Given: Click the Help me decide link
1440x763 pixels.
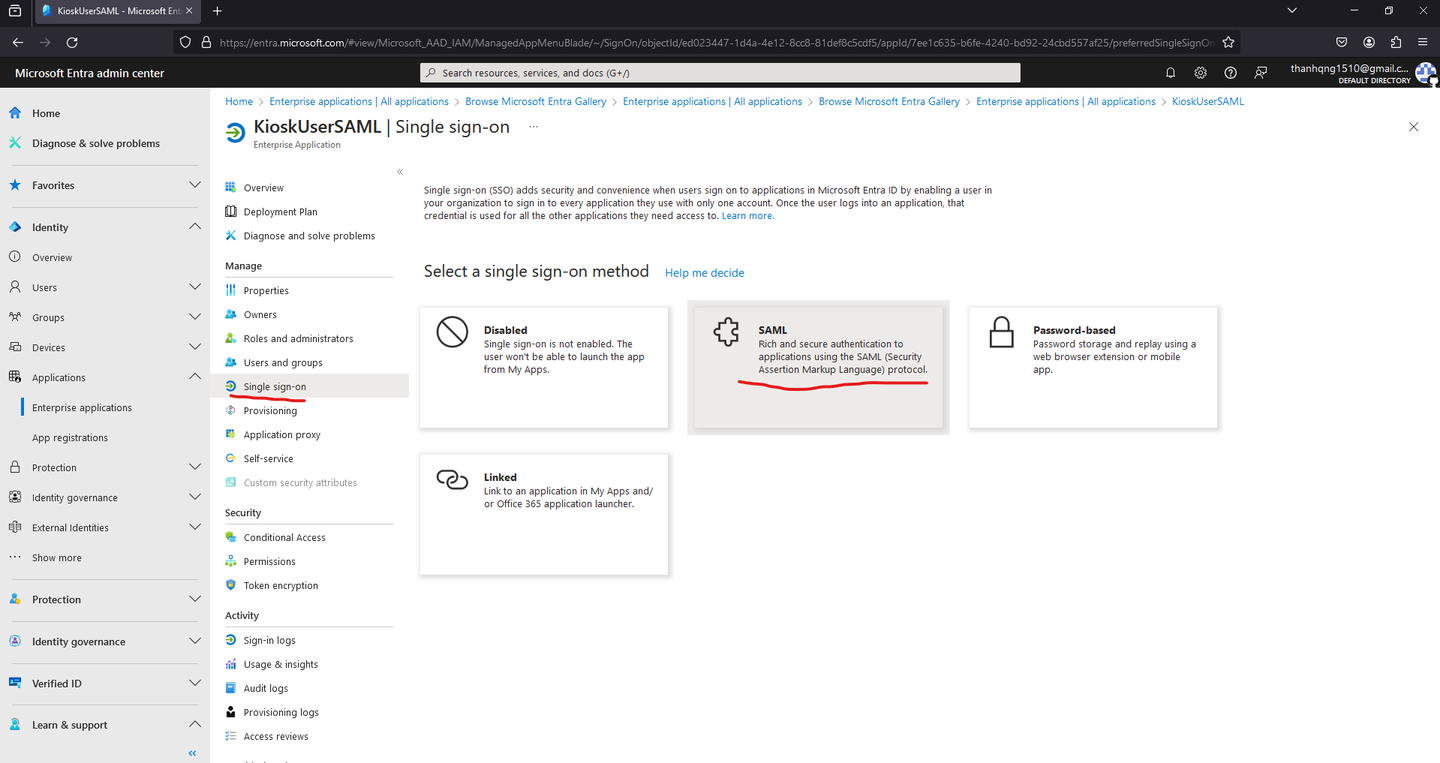Looking at the screenshot, I should (704, 273).
